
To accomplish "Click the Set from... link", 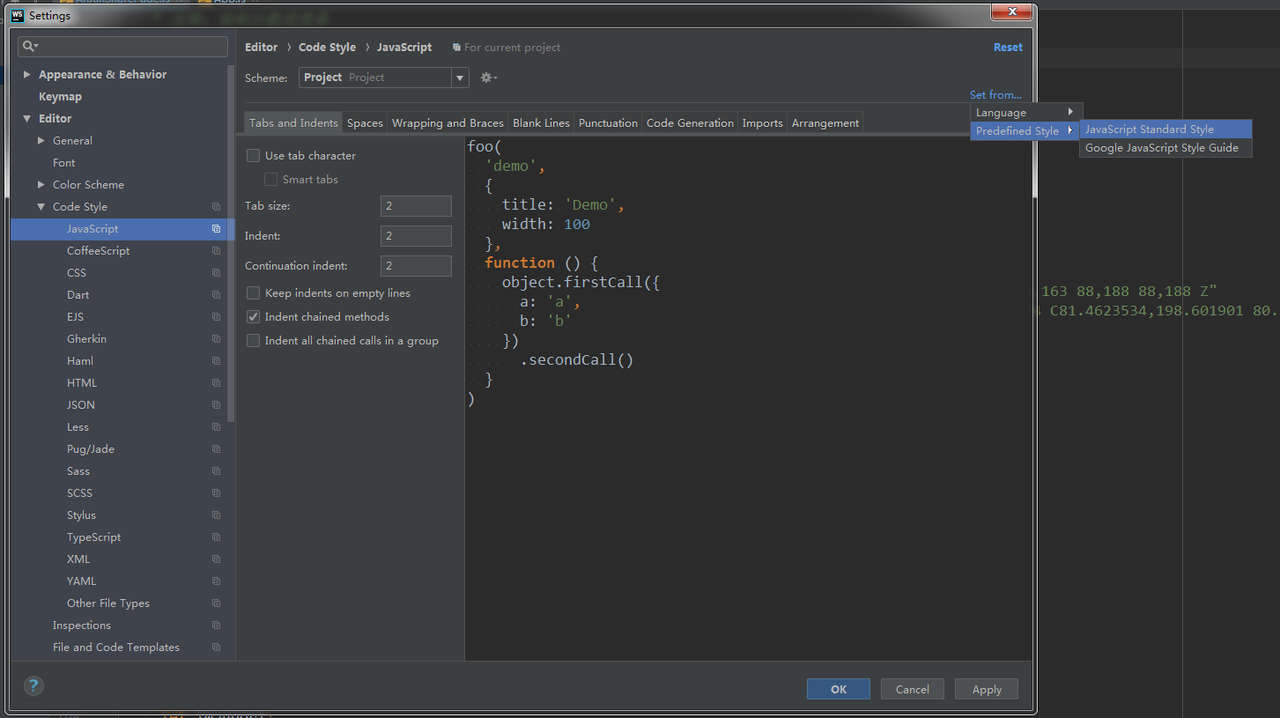I will coord(996,95).
